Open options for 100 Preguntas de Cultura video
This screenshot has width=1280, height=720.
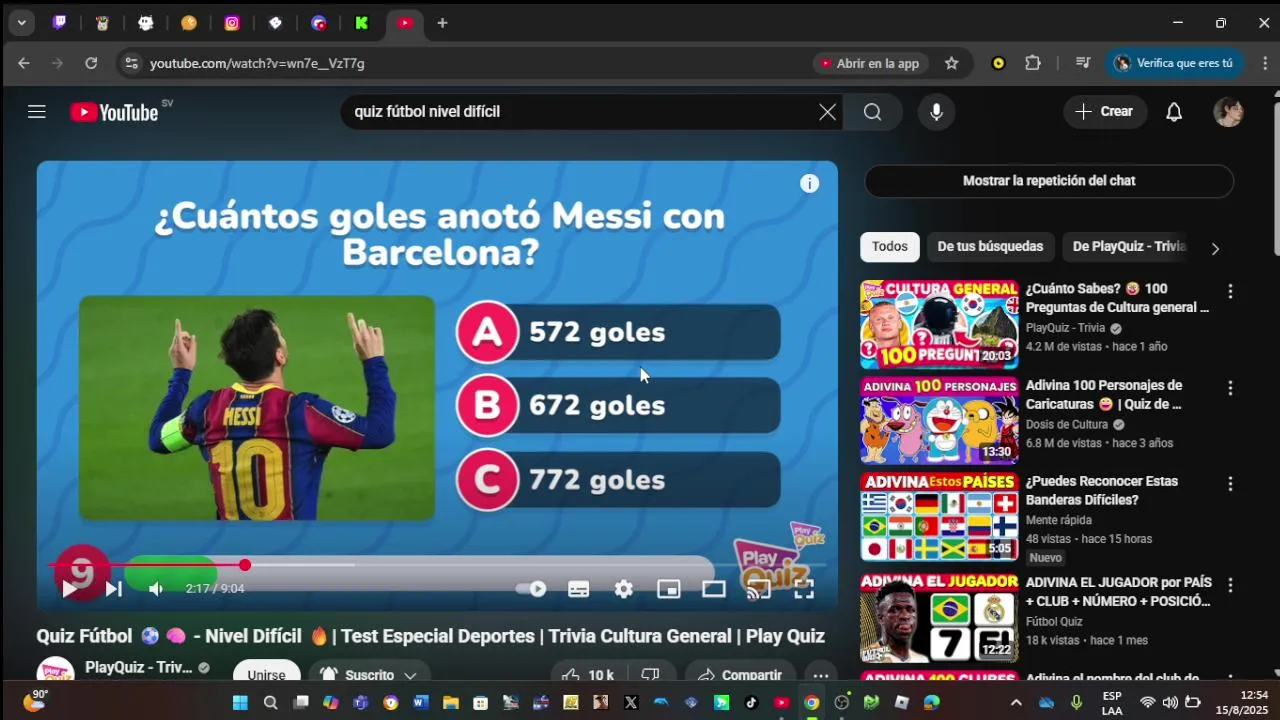[x=1230, y=291]
